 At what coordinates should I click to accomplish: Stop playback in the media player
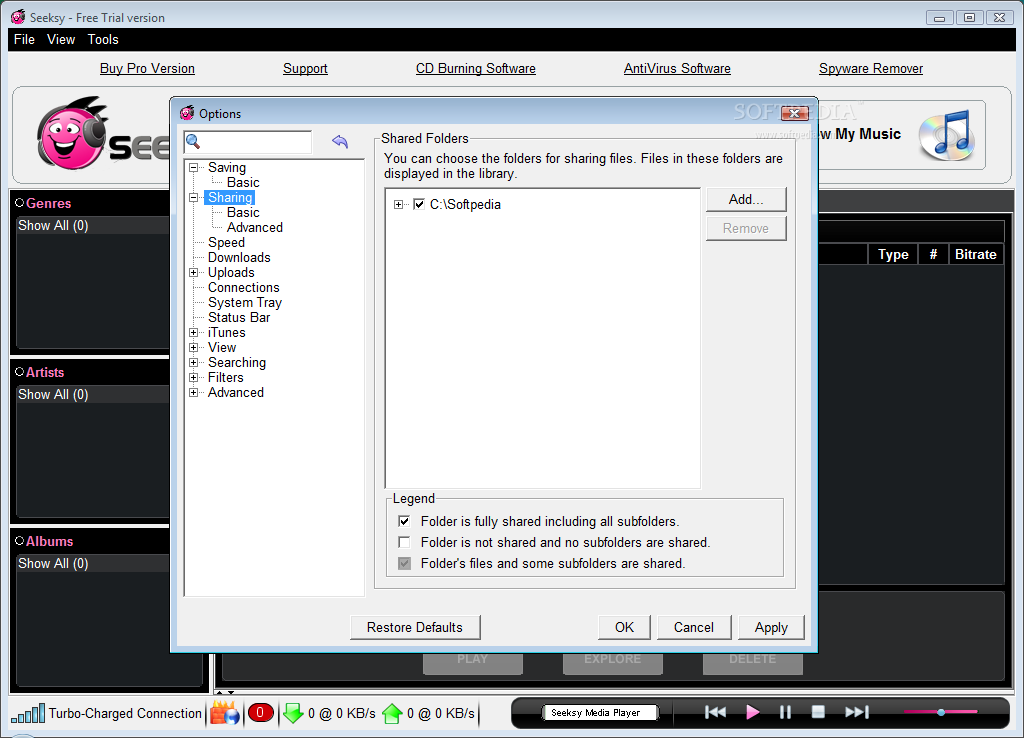(818, 712)
